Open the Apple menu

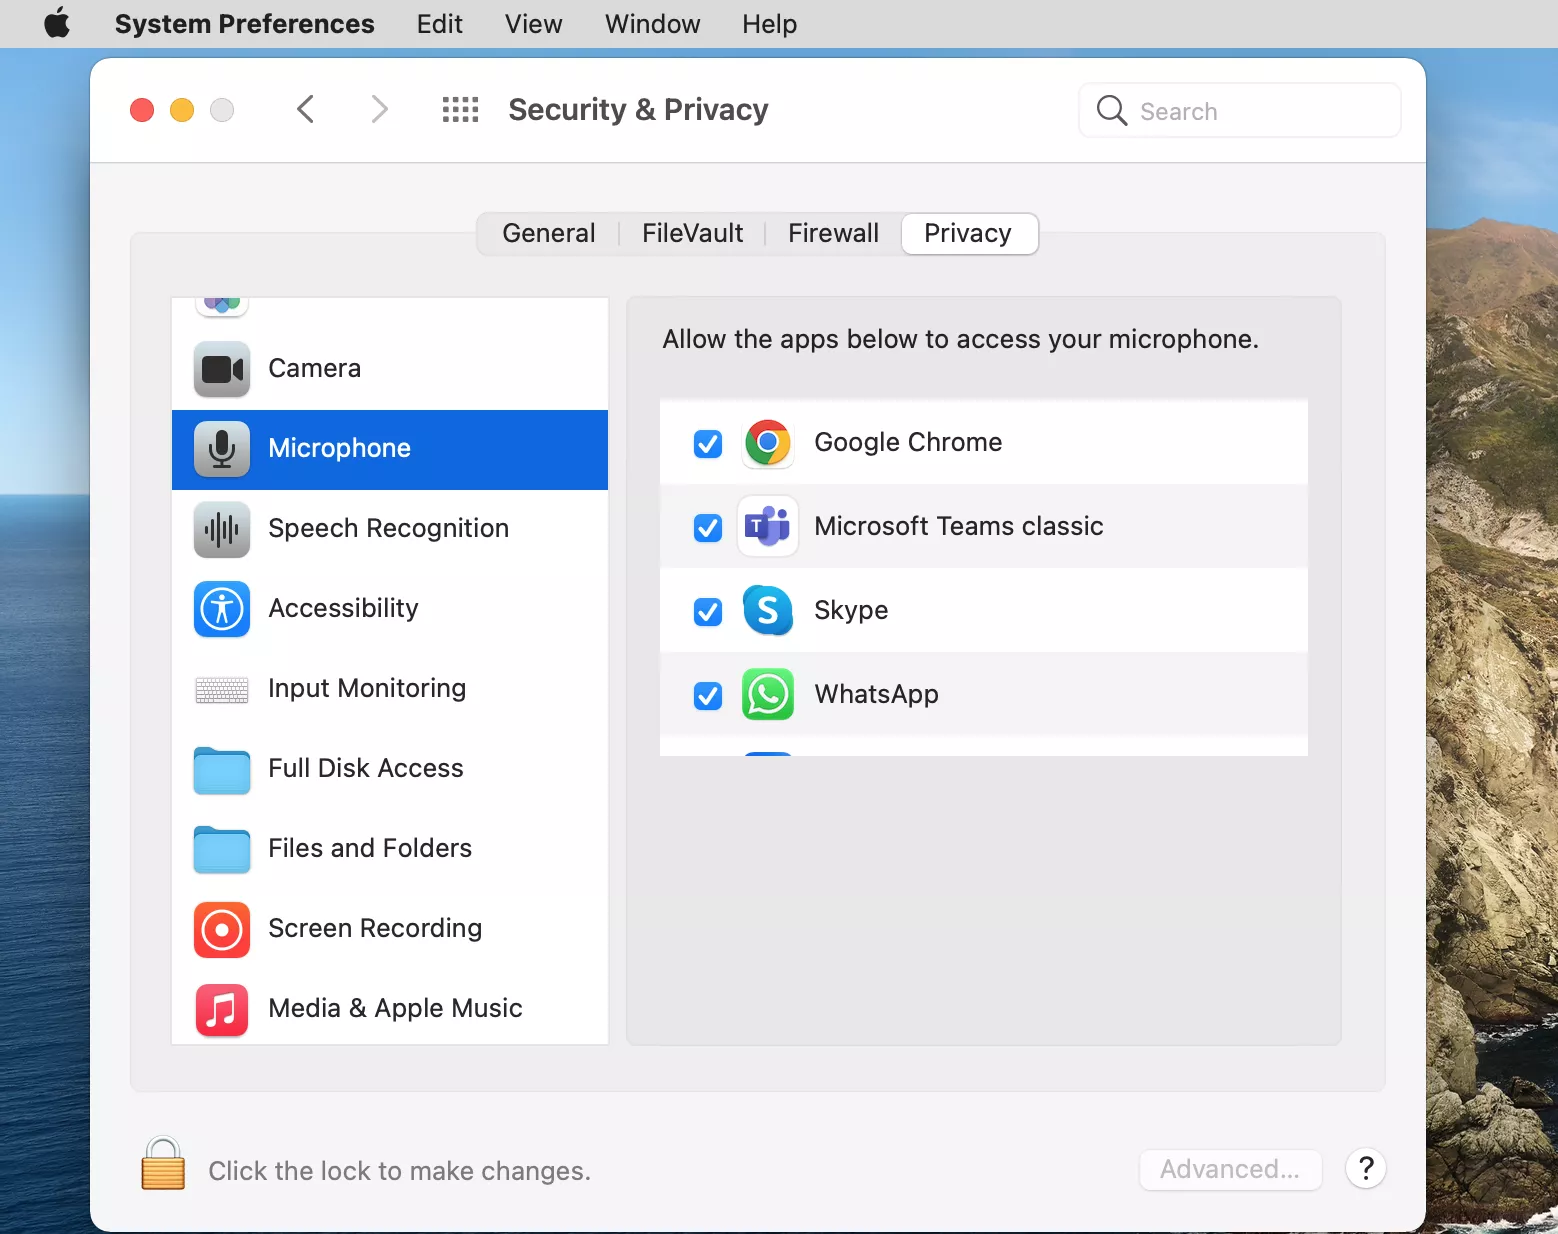coord(57,23)
